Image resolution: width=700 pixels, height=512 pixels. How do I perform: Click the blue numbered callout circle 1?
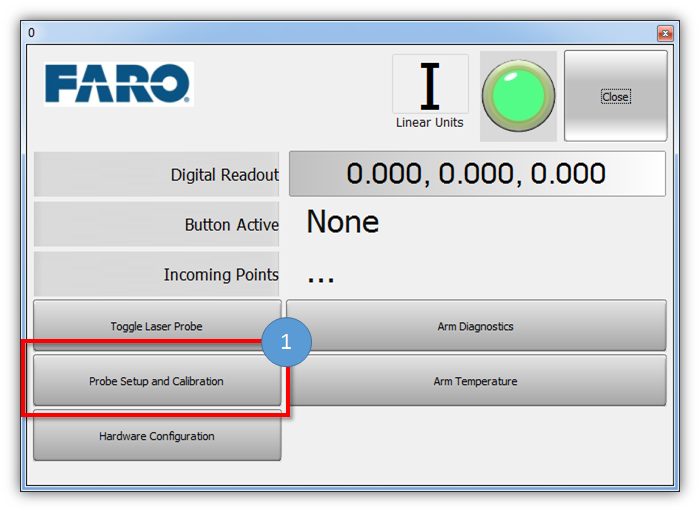[x=286, y=342]
